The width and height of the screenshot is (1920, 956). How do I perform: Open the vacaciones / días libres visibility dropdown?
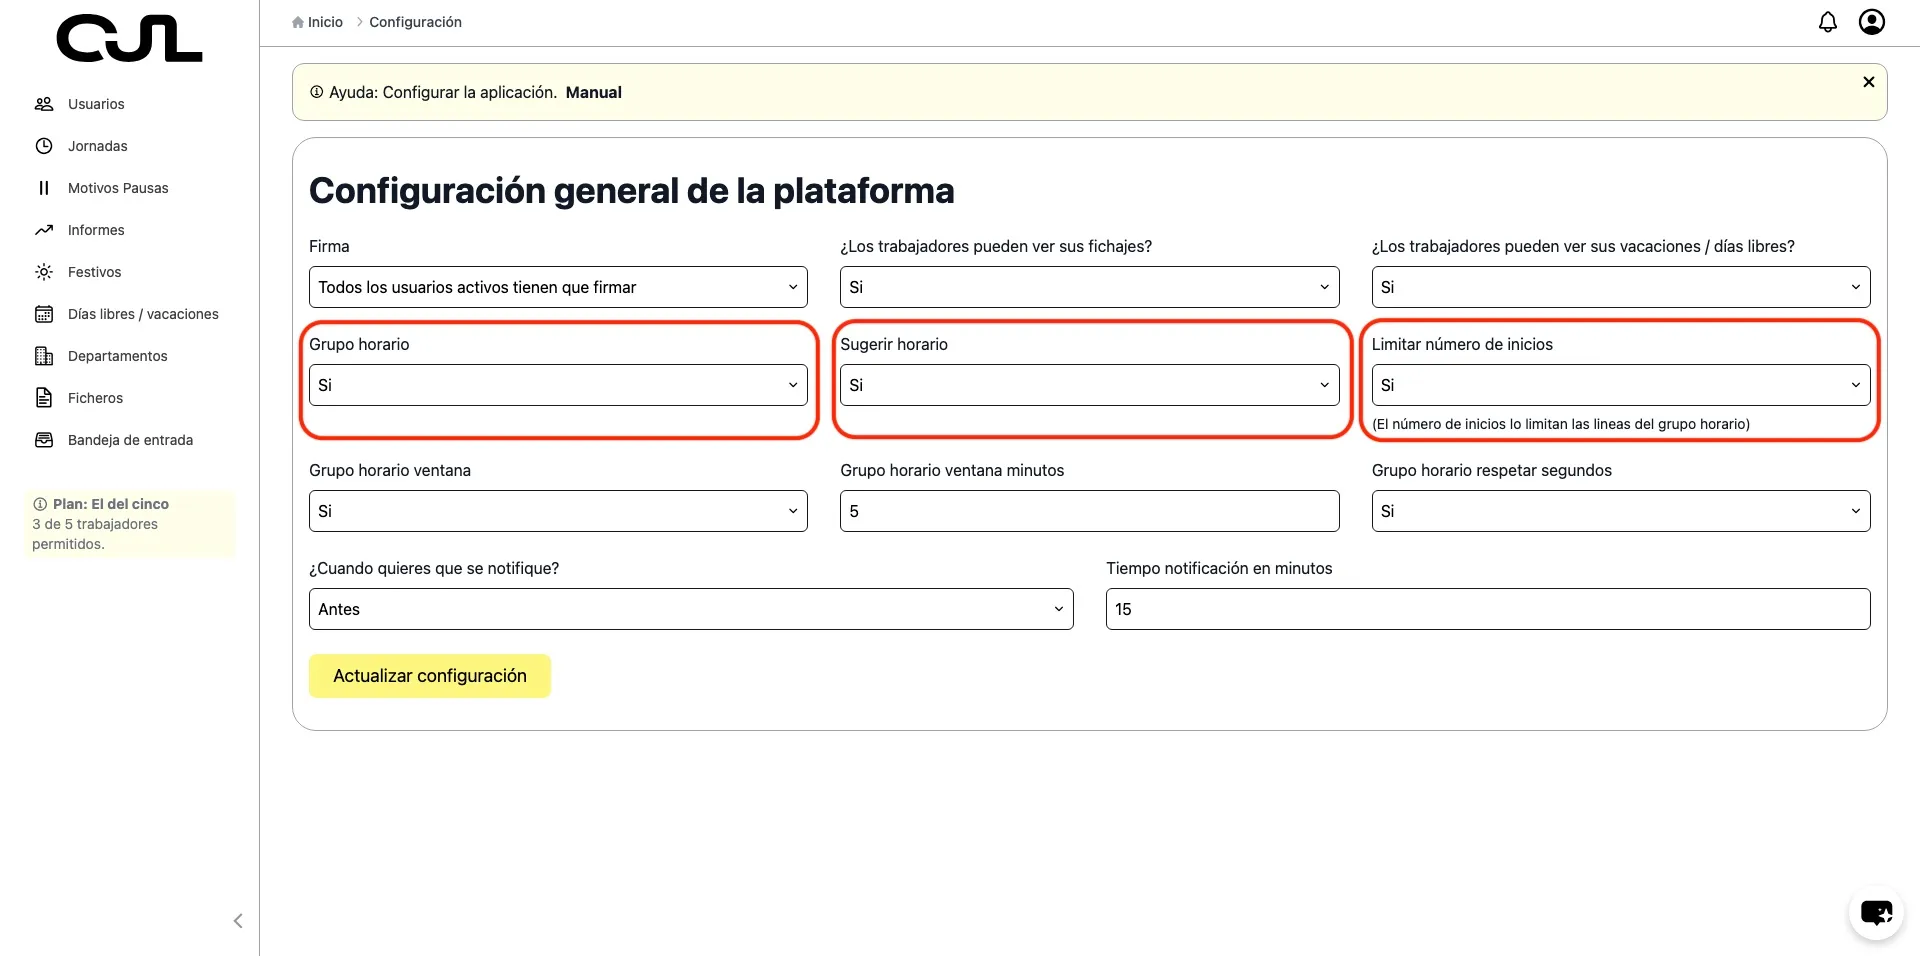(1621, 287)
